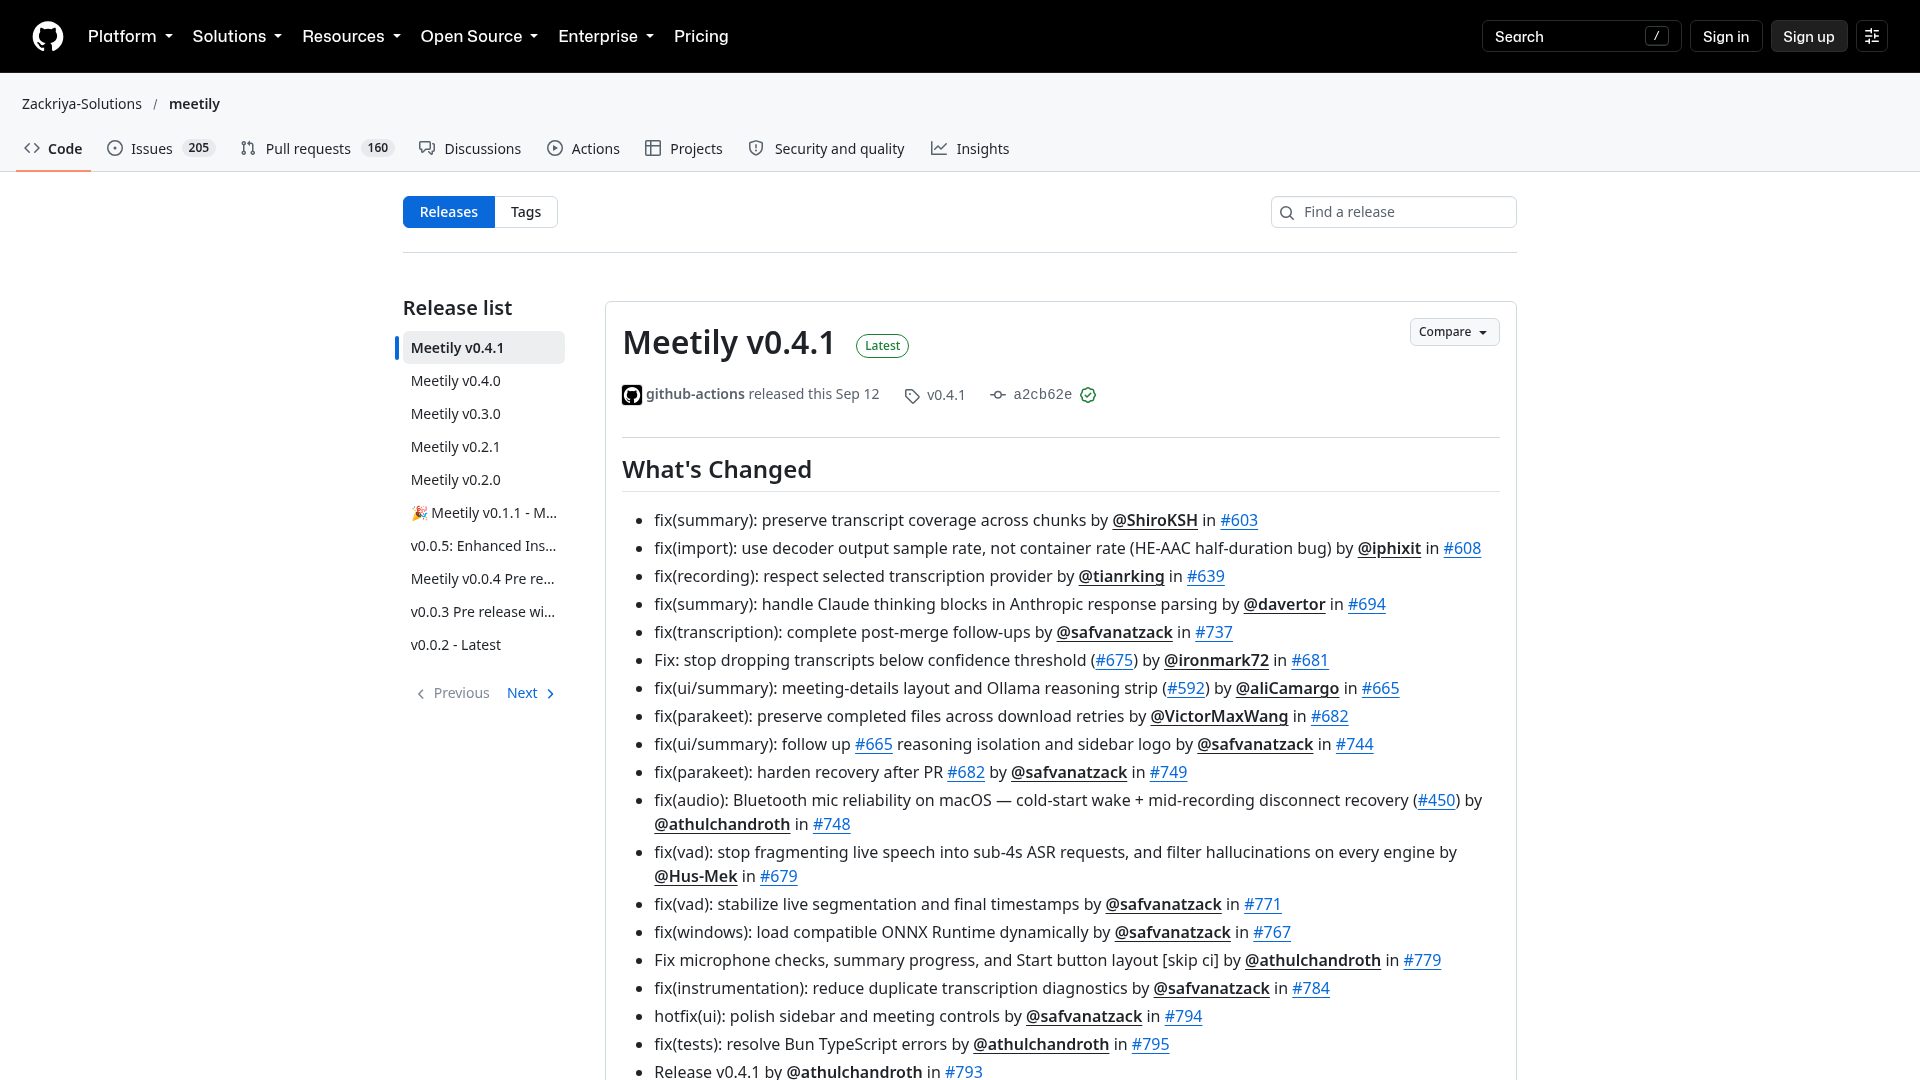The height and width of the screenshot is (1080, 1920).
Task: Select v0.0.3 Pre release entry
Action: [x=483, y=612]
